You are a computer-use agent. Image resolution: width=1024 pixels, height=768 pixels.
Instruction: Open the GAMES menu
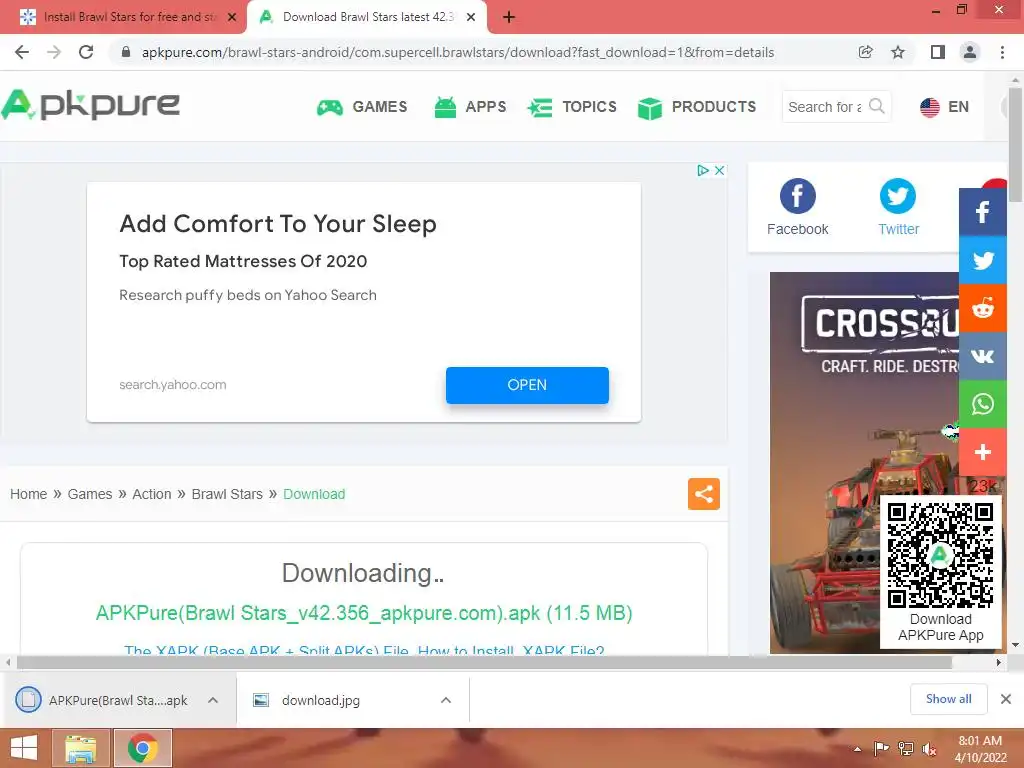tap(362, 107)
